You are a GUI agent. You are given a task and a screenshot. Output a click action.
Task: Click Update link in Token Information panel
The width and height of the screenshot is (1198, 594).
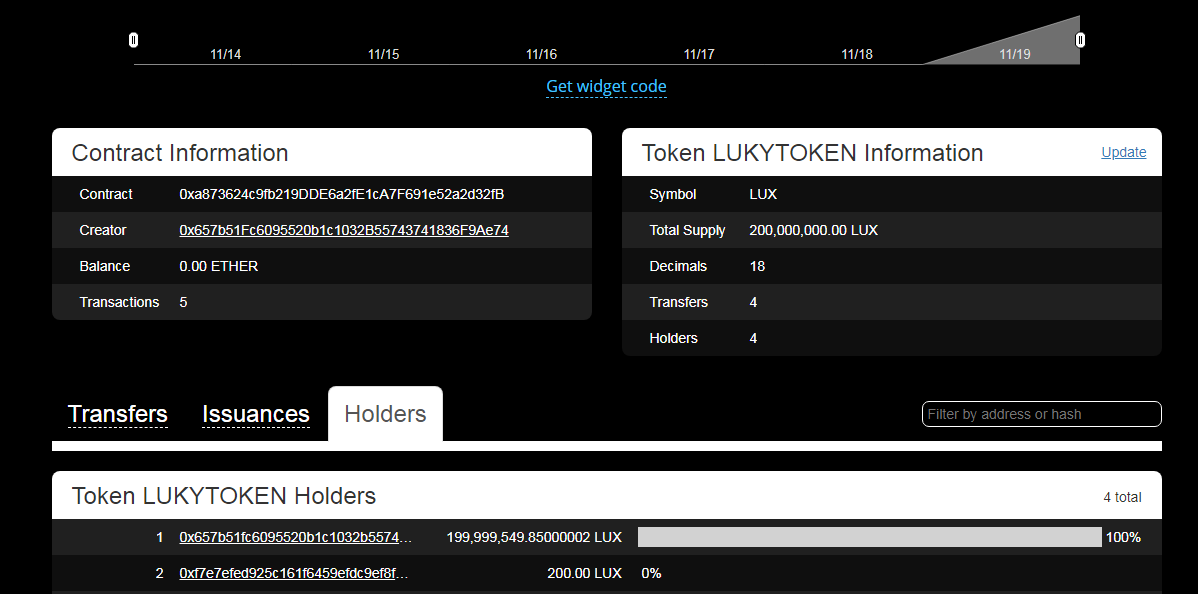1123,152
